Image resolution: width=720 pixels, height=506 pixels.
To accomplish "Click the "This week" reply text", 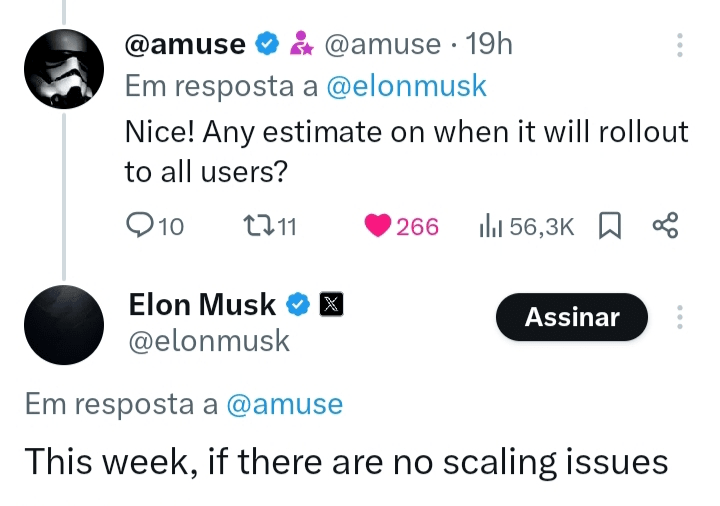I will point(345,462).
